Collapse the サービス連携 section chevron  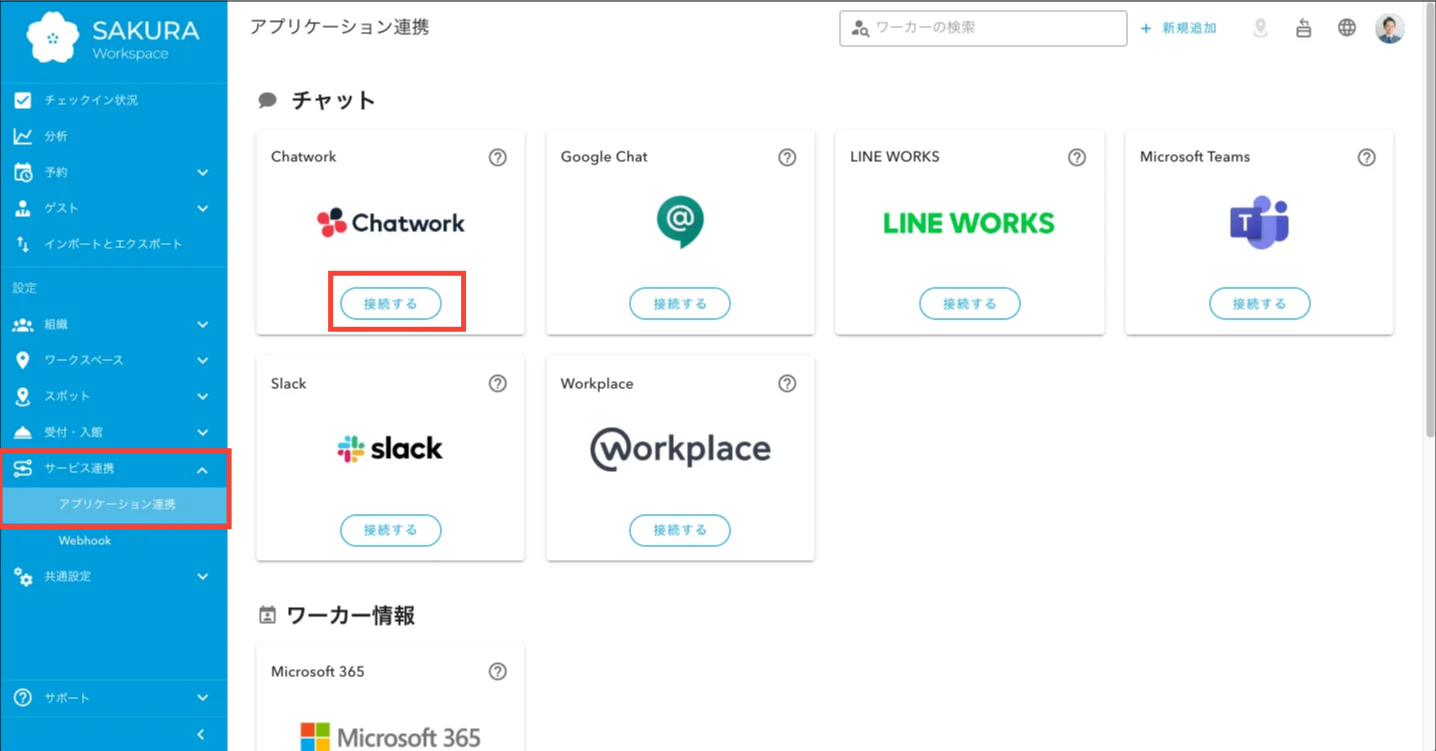click(203, 469)
